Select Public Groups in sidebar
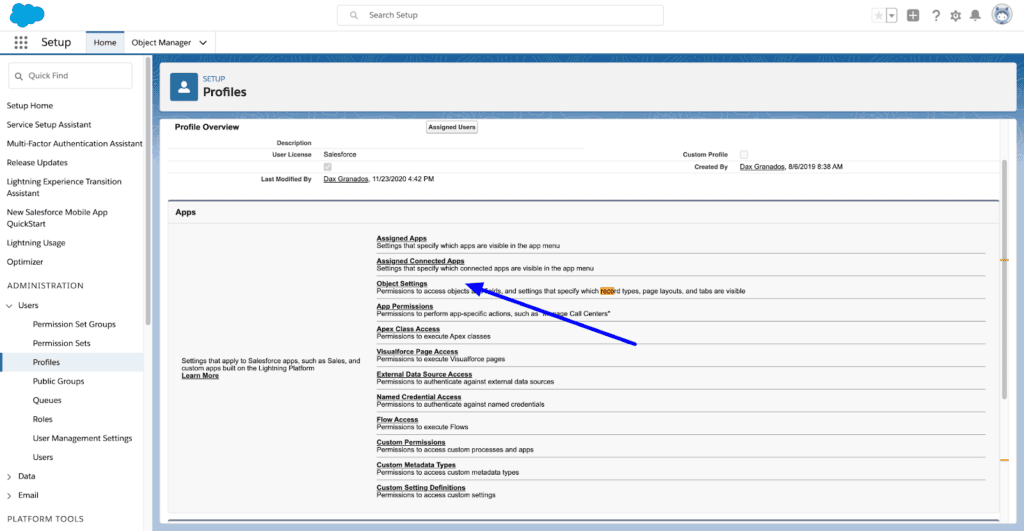This screenshot has height=531, width=1024. [58, 381]
